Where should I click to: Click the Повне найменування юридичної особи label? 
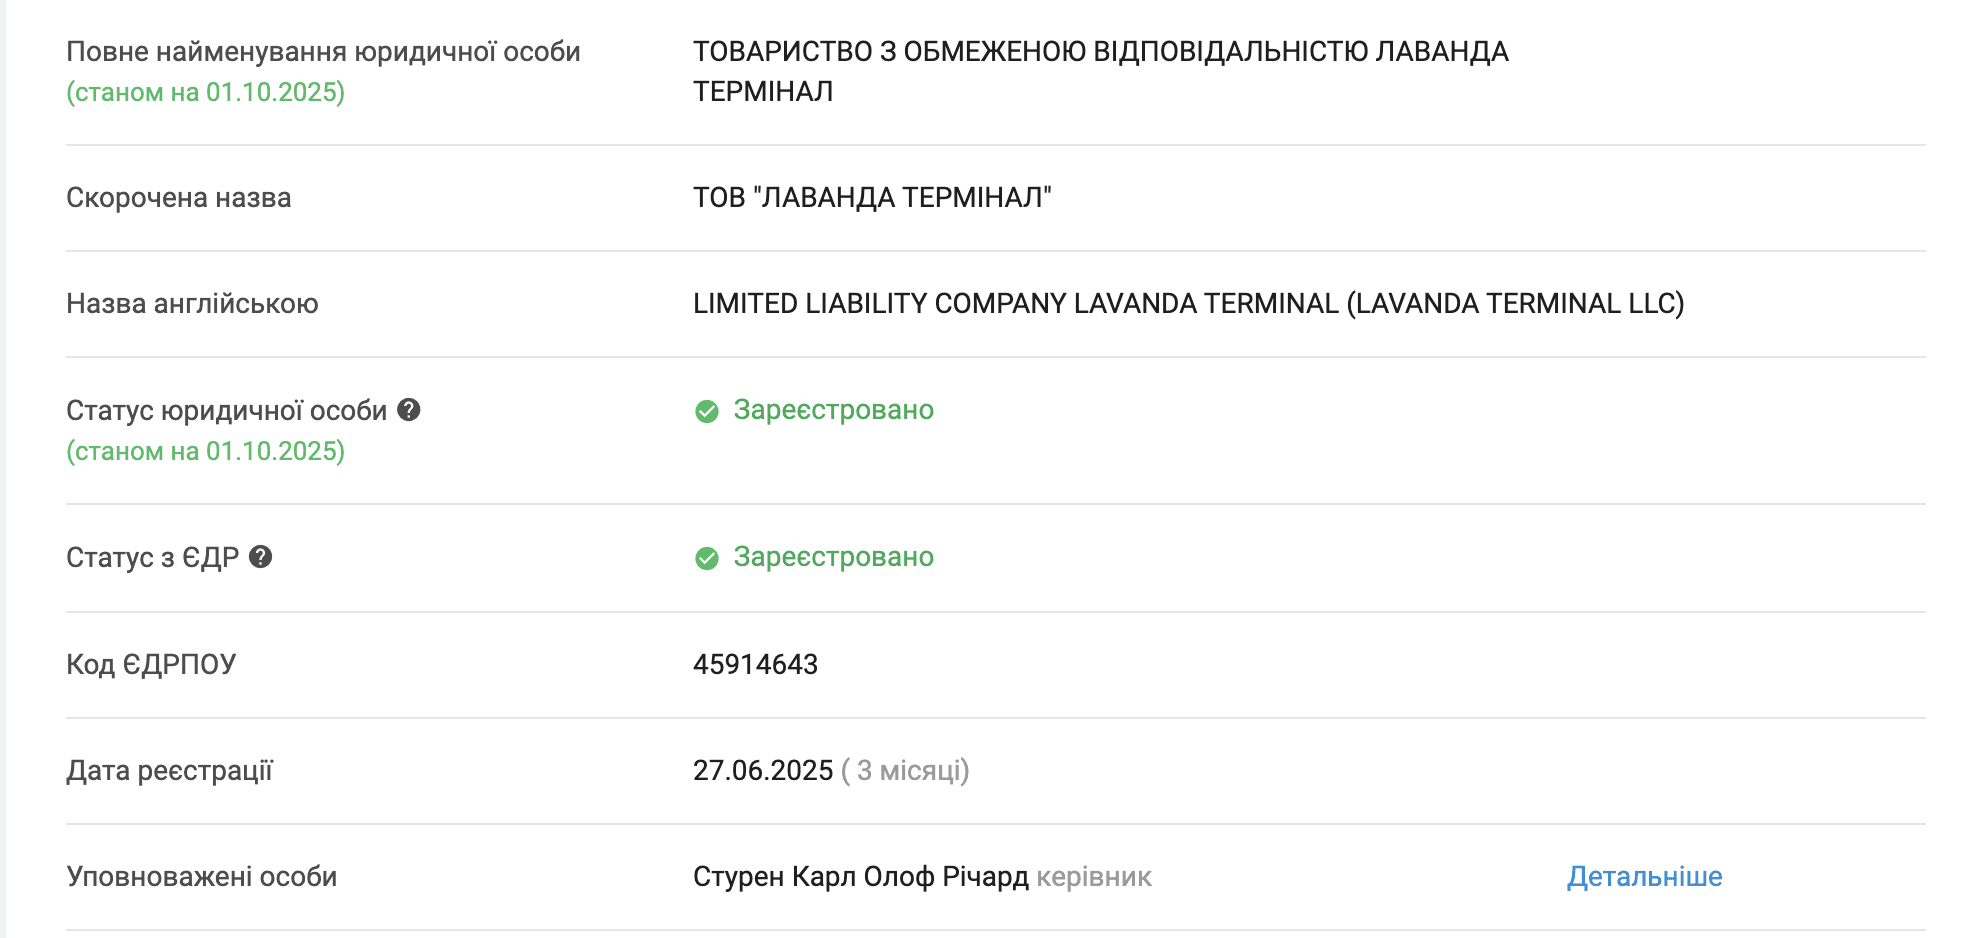click(x=323, y=52)
